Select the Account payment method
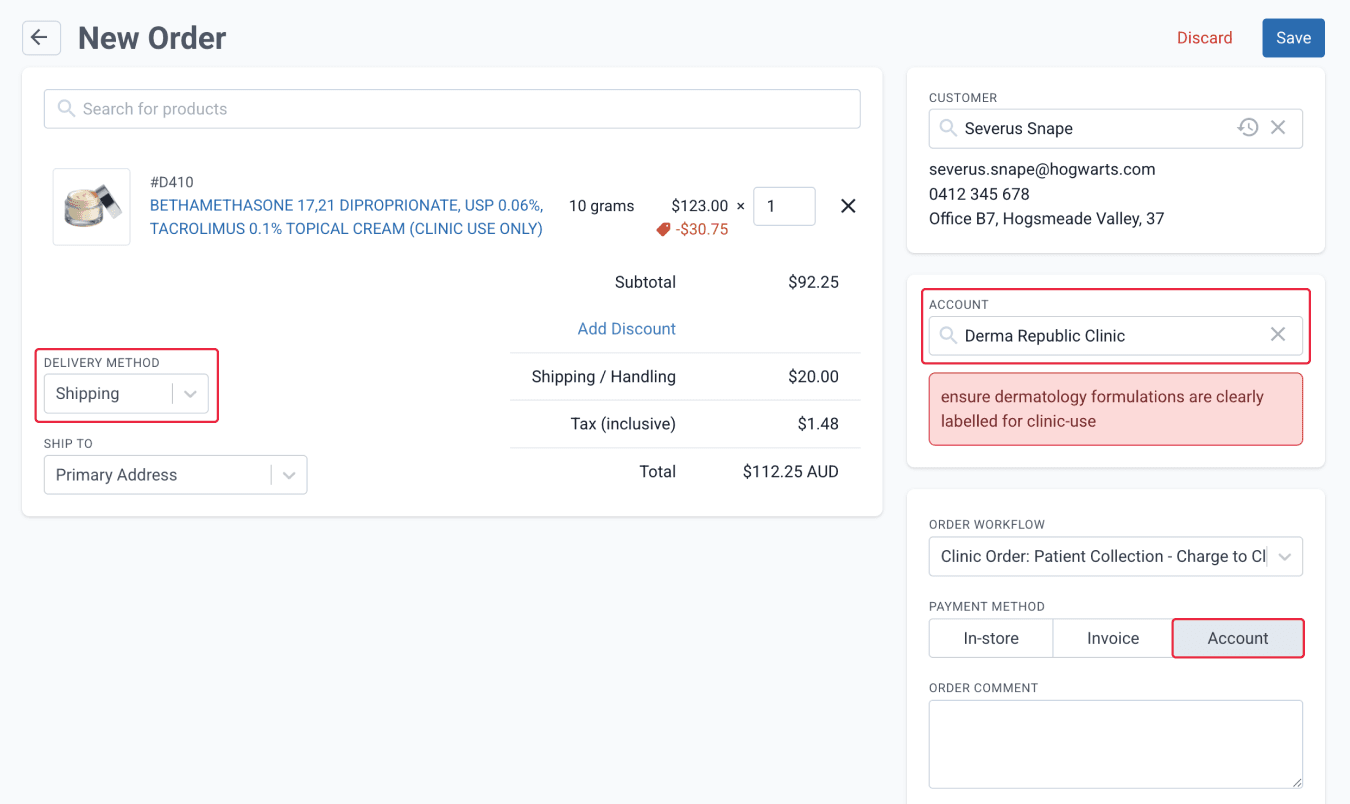 (x=1238, y=638)
